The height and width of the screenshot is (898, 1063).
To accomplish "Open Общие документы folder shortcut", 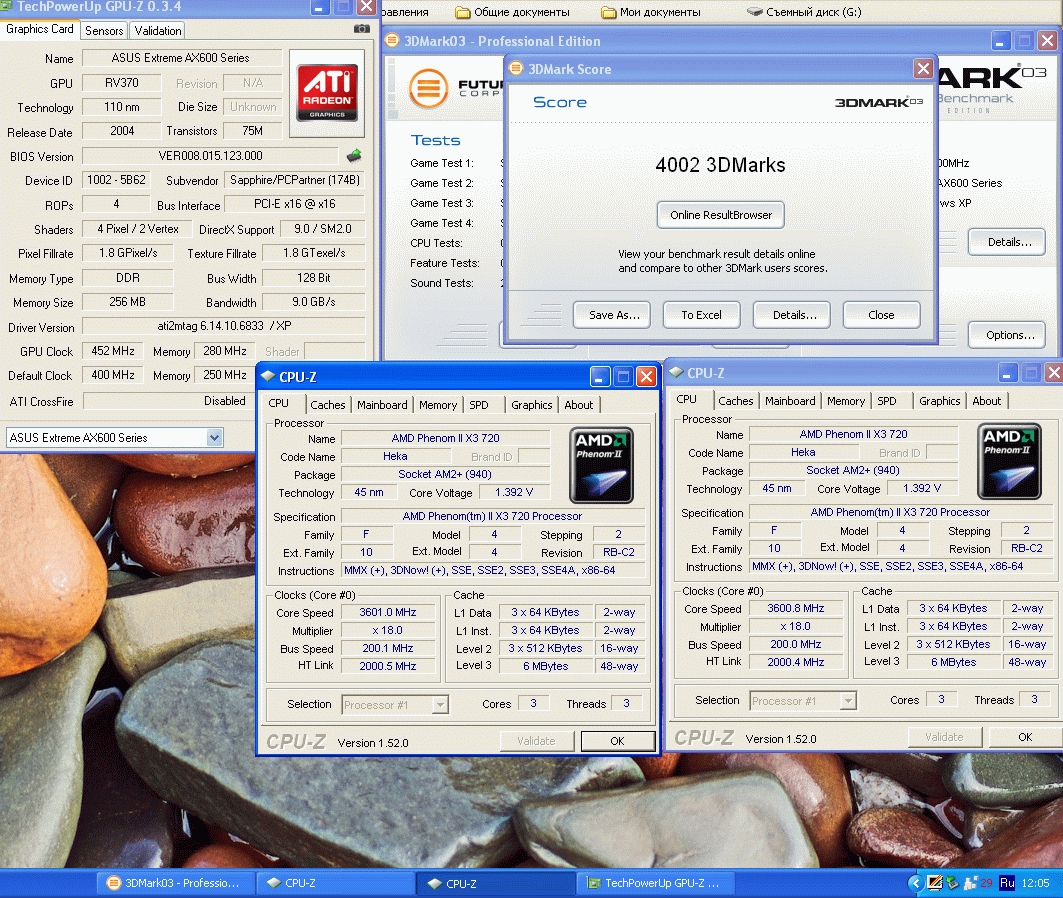I will click(513, 12).
